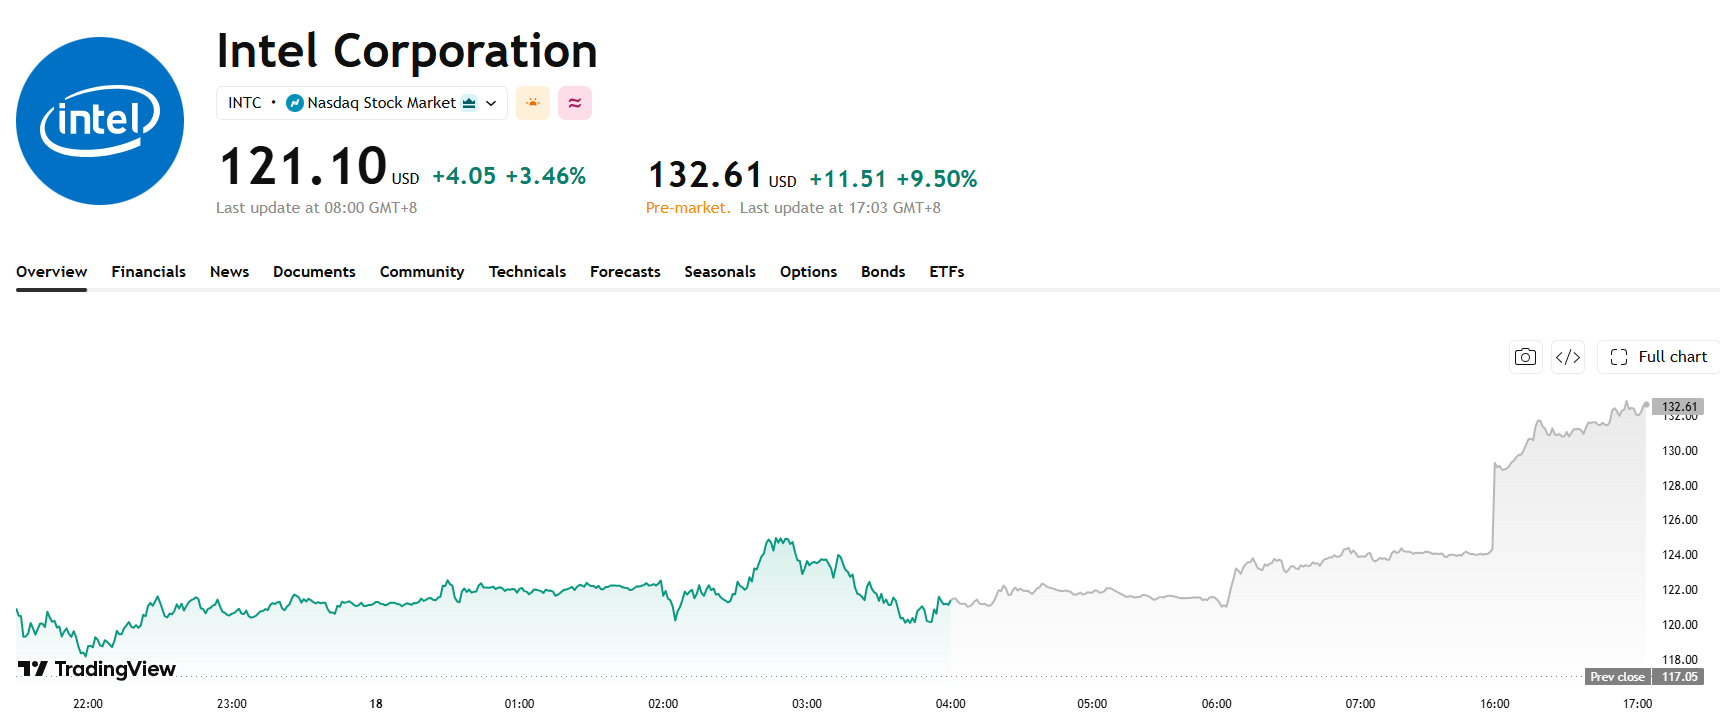Click the pre-market sun indicator icon

tap(533, 103)
